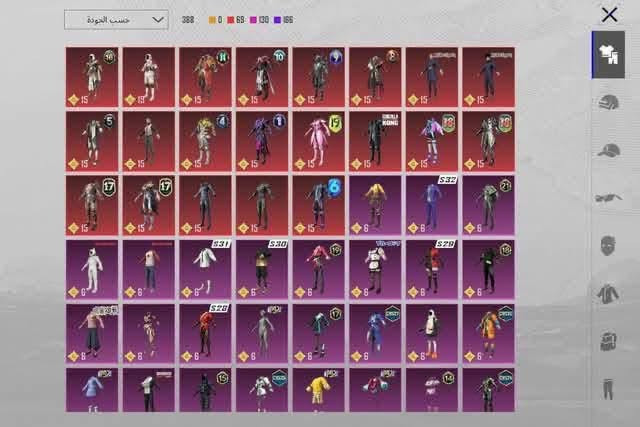Screen dimensions: 640x427
Task: Open the jacket category icon
Action: point(608,294)
